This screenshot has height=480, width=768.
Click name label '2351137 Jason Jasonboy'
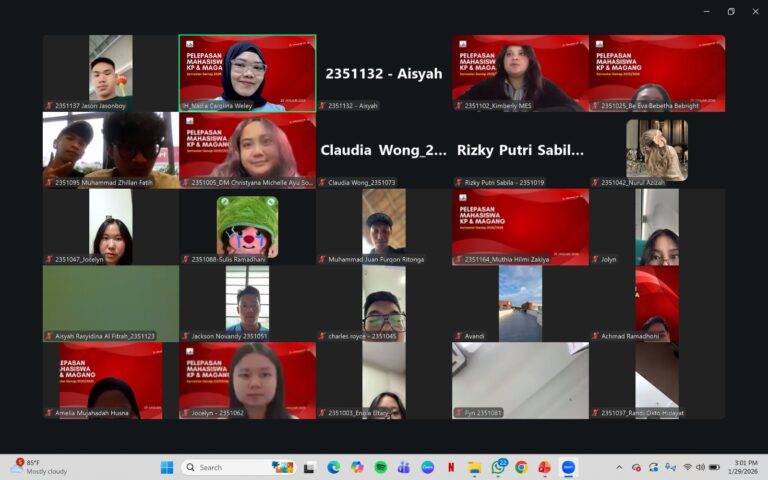[x=90, y=106]
